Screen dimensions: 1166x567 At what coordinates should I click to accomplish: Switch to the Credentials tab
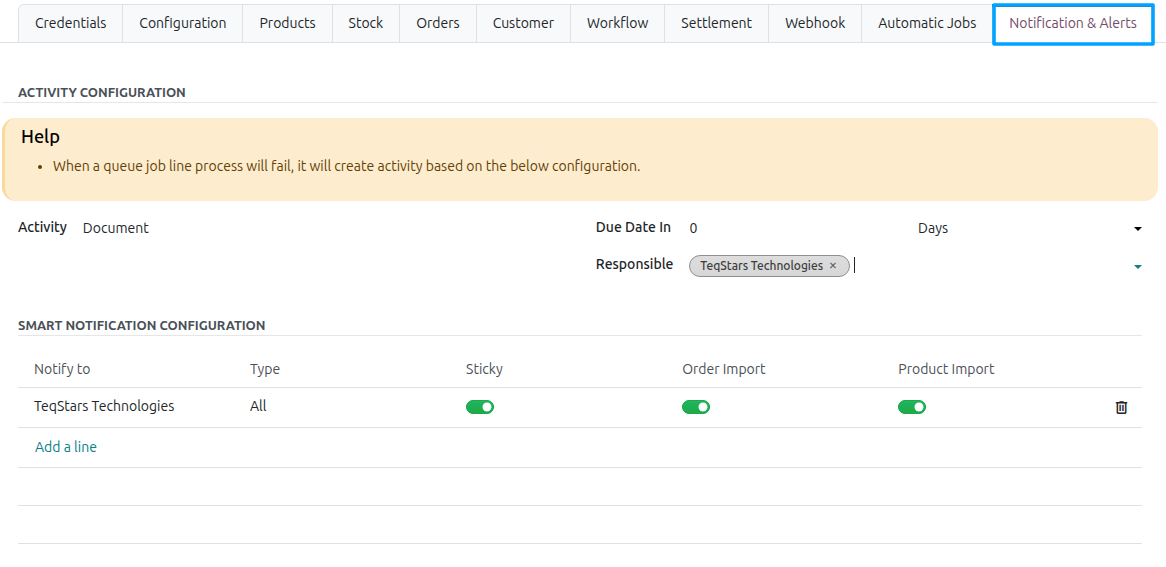tap(71, 23)
